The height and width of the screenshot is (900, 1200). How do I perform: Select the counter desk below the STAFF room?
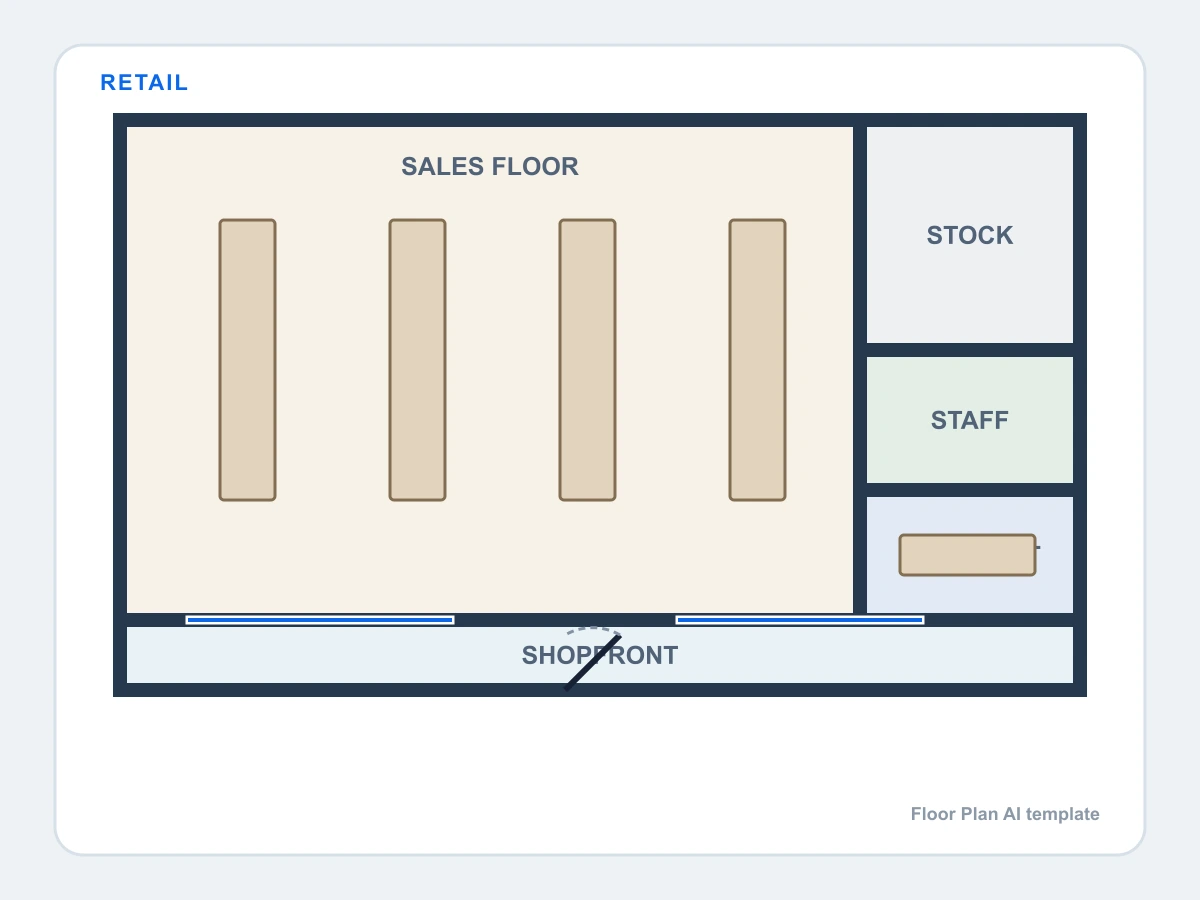[x=967, y=555]
